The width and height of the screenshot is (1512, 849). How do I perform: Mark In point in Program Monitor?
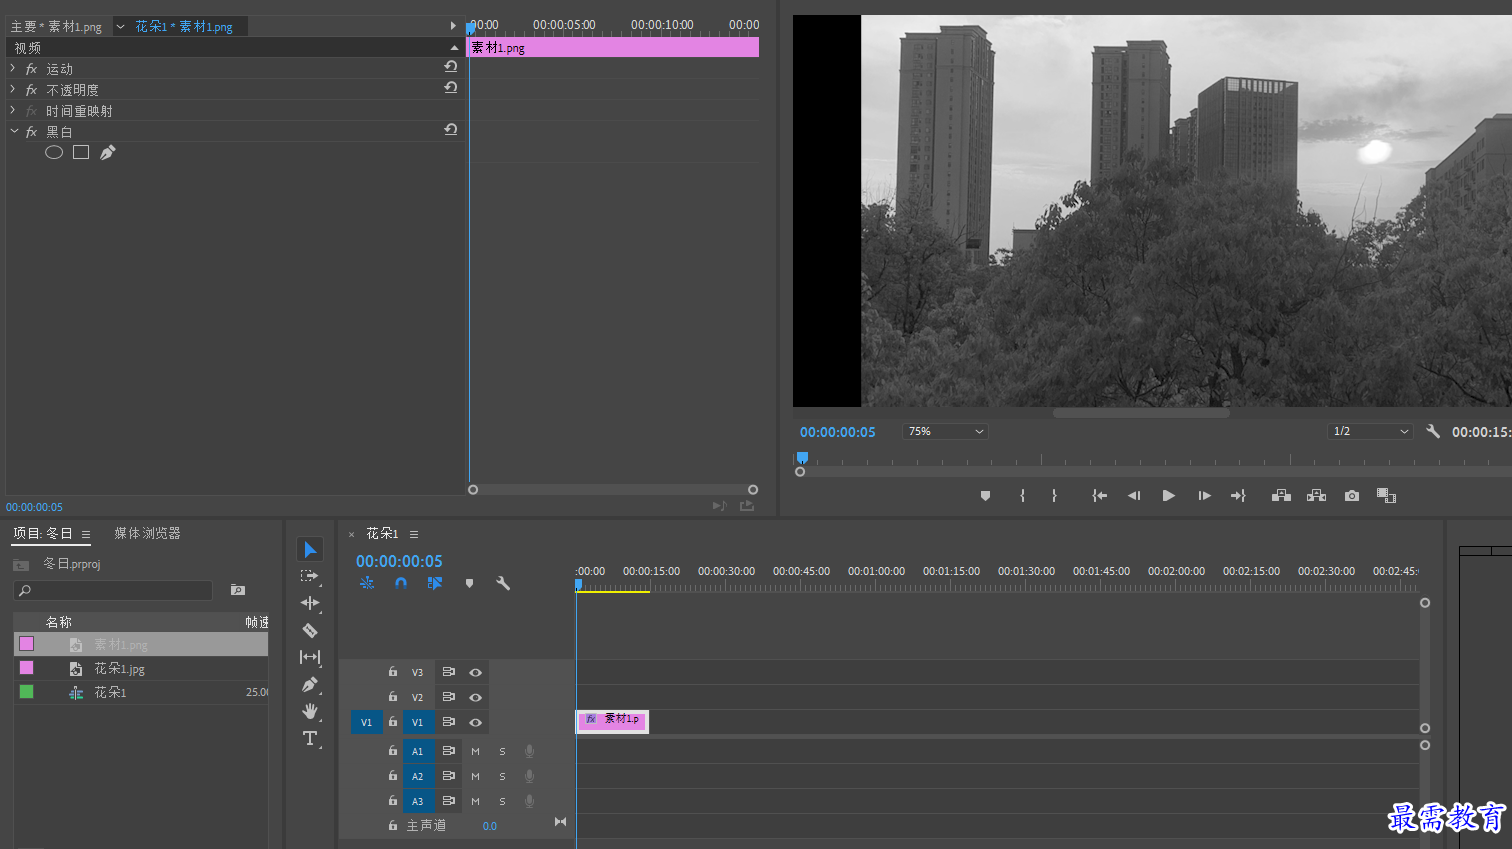[1022, 496]
